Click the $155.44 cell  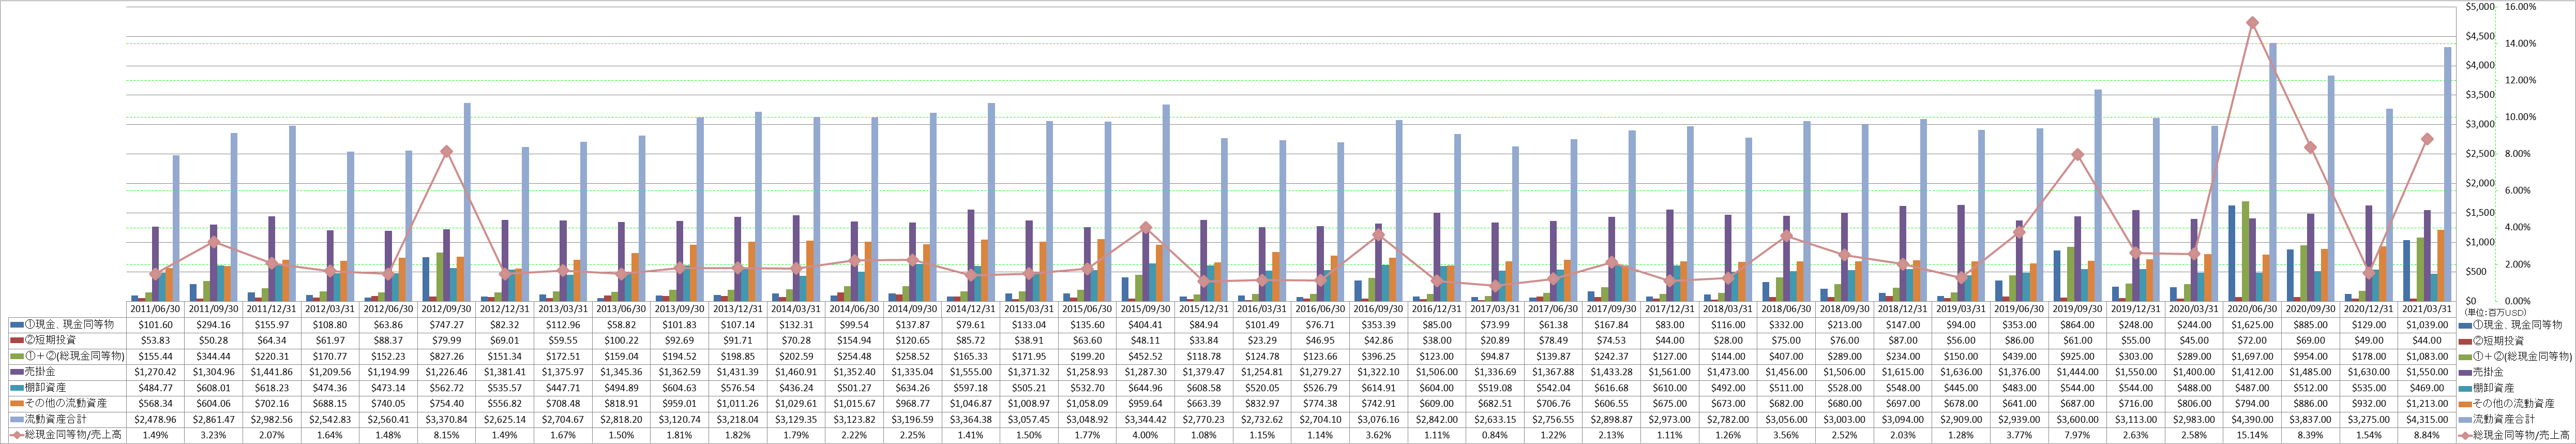(154, 356)
